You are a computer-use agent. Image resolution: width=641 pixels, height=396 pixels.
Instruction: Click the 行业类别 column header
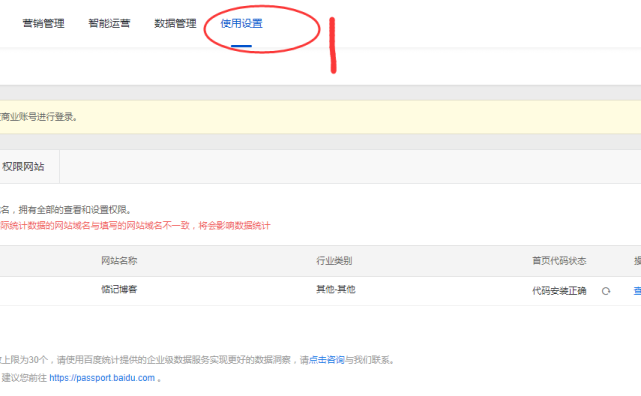pos(334,261)
